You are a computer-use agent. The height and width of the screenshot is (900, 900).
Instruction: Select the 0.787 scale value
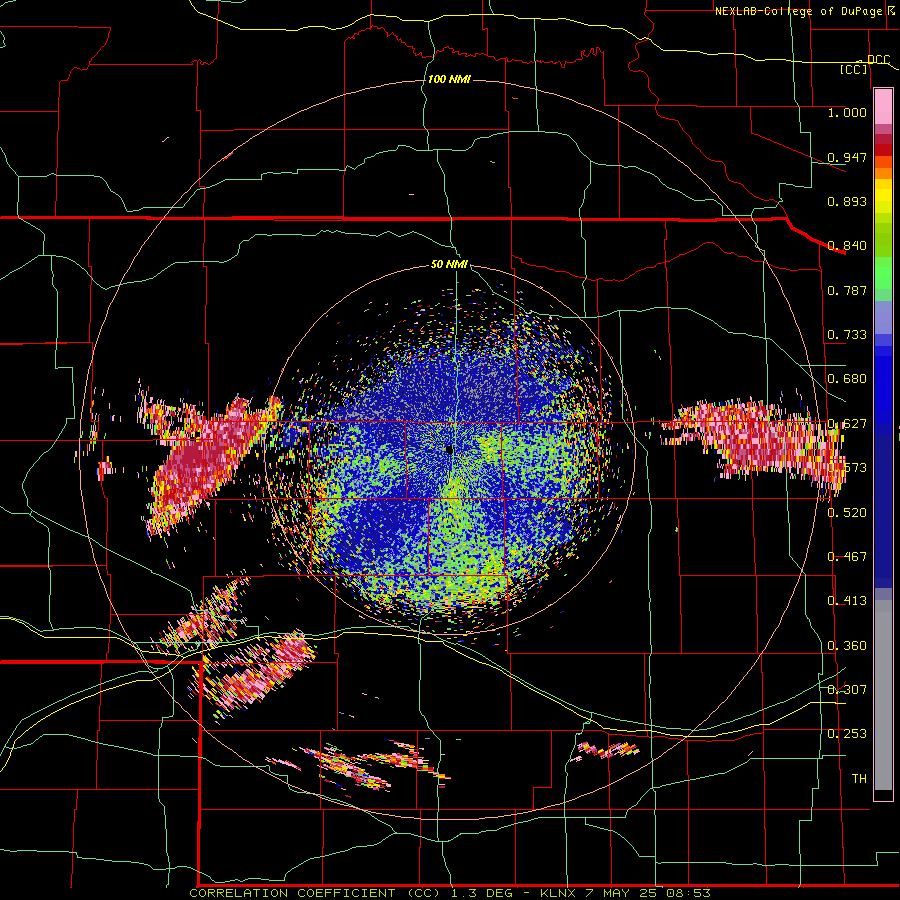[847, 290]
